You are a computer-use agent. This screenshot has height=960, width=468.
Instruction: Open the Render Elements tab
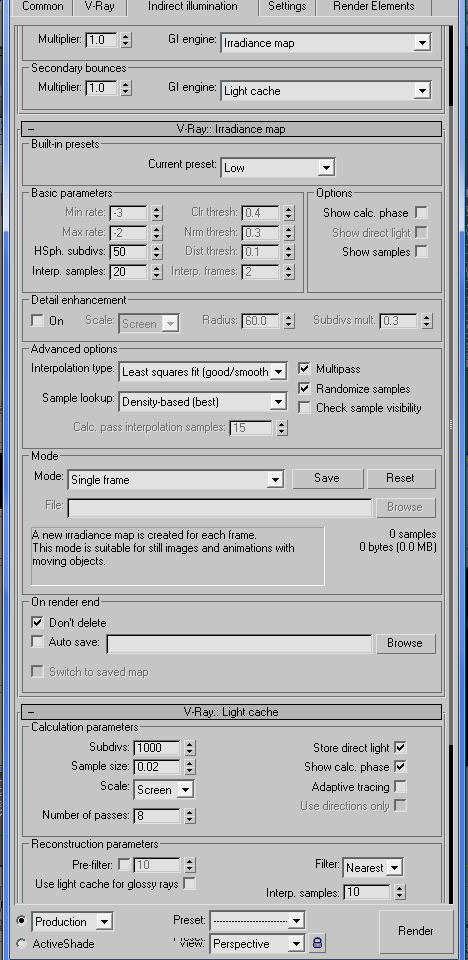(x=374, y=7)
